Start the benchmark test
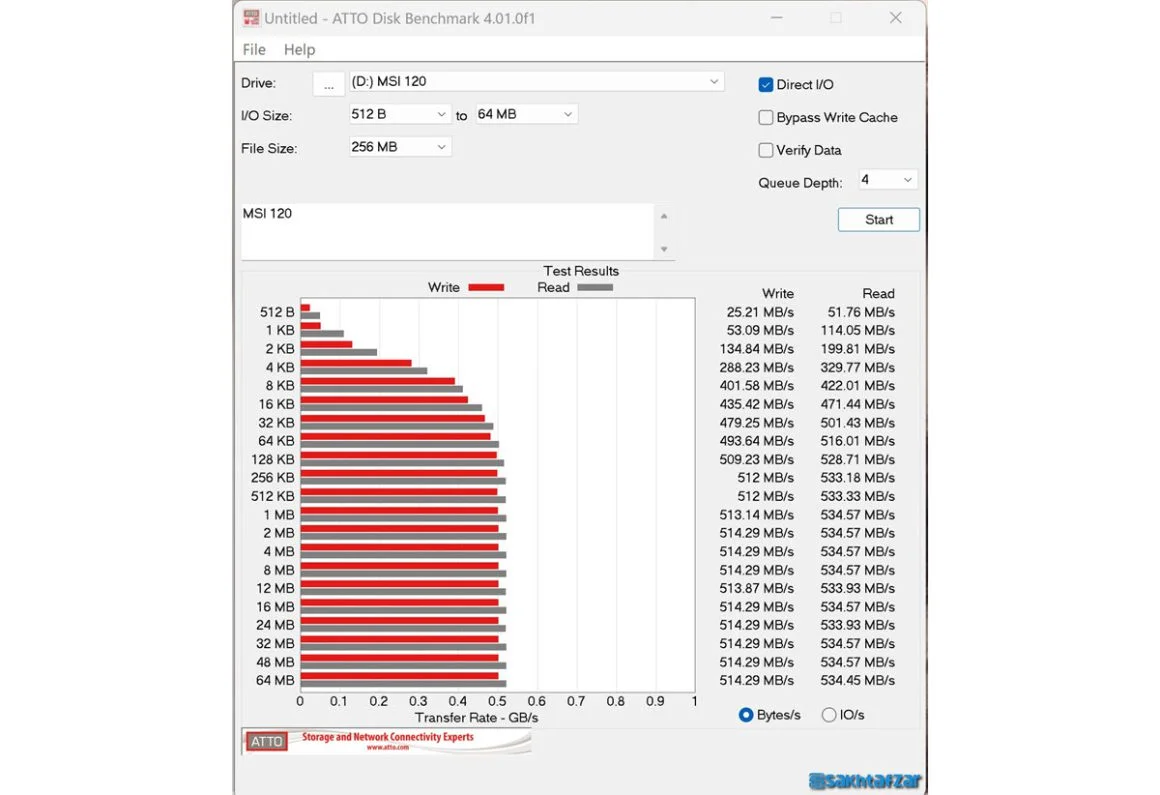This screenshot has width=1160, height=795. (879, 220)
